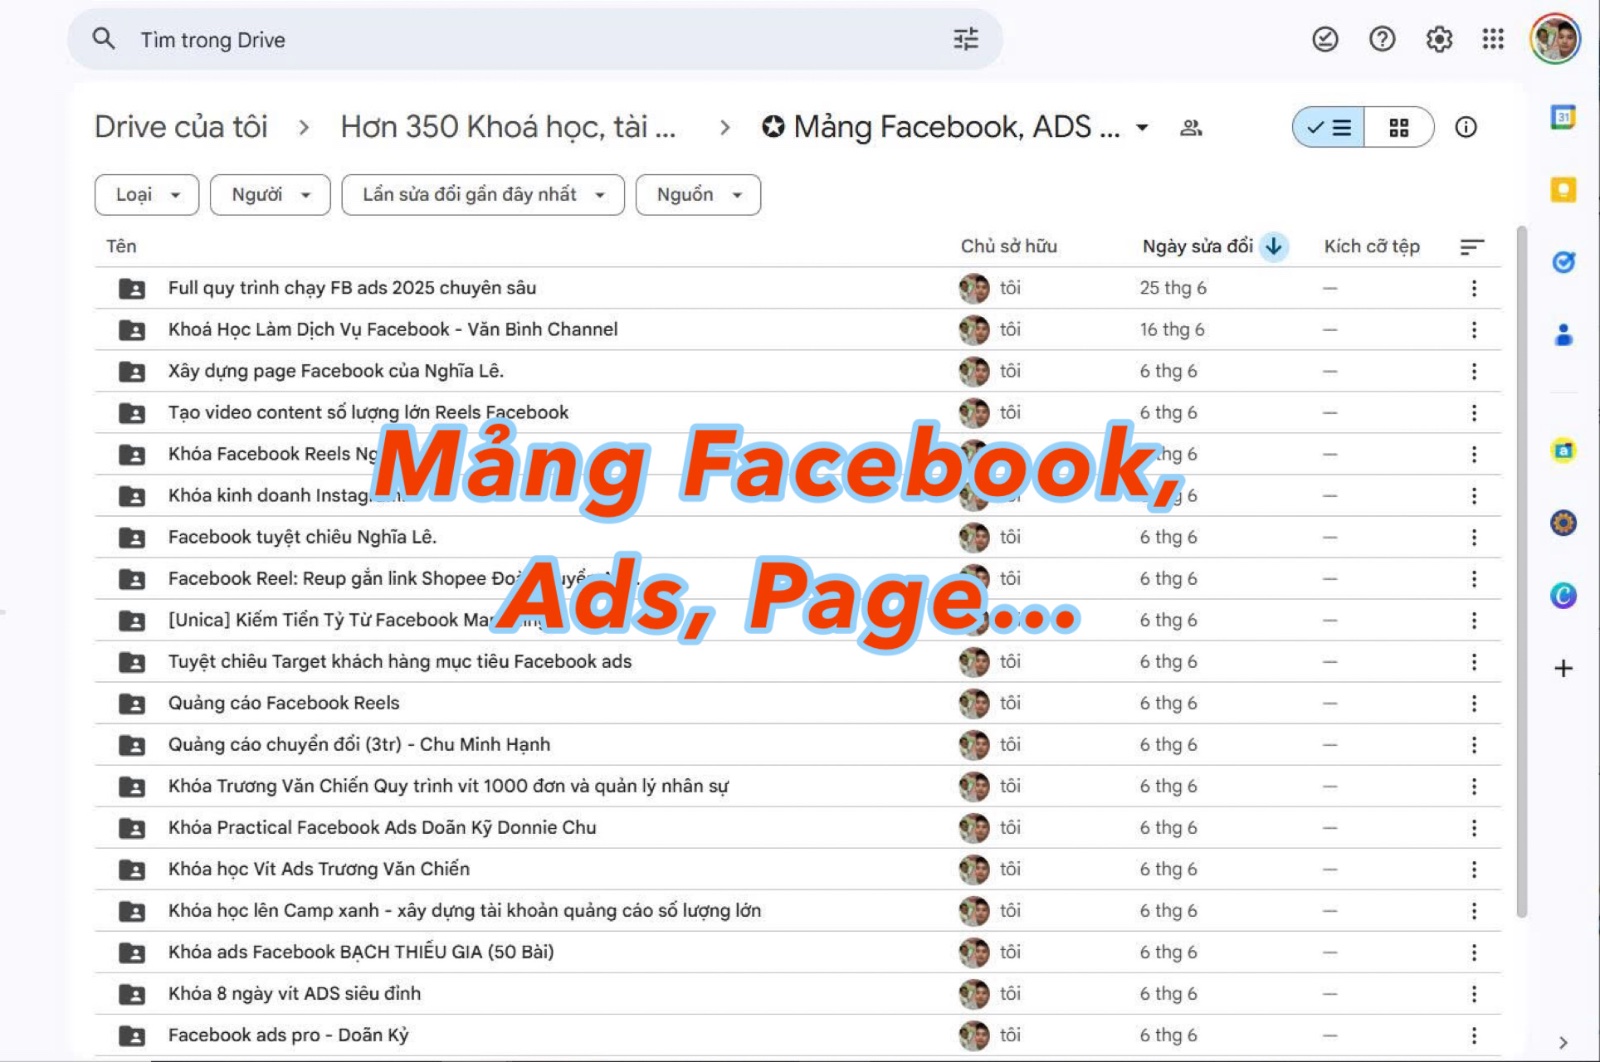Select Tạo video content số lượng lớn Reels folder
Viewport: 1600px width, 1062px height.
[797, 412]
